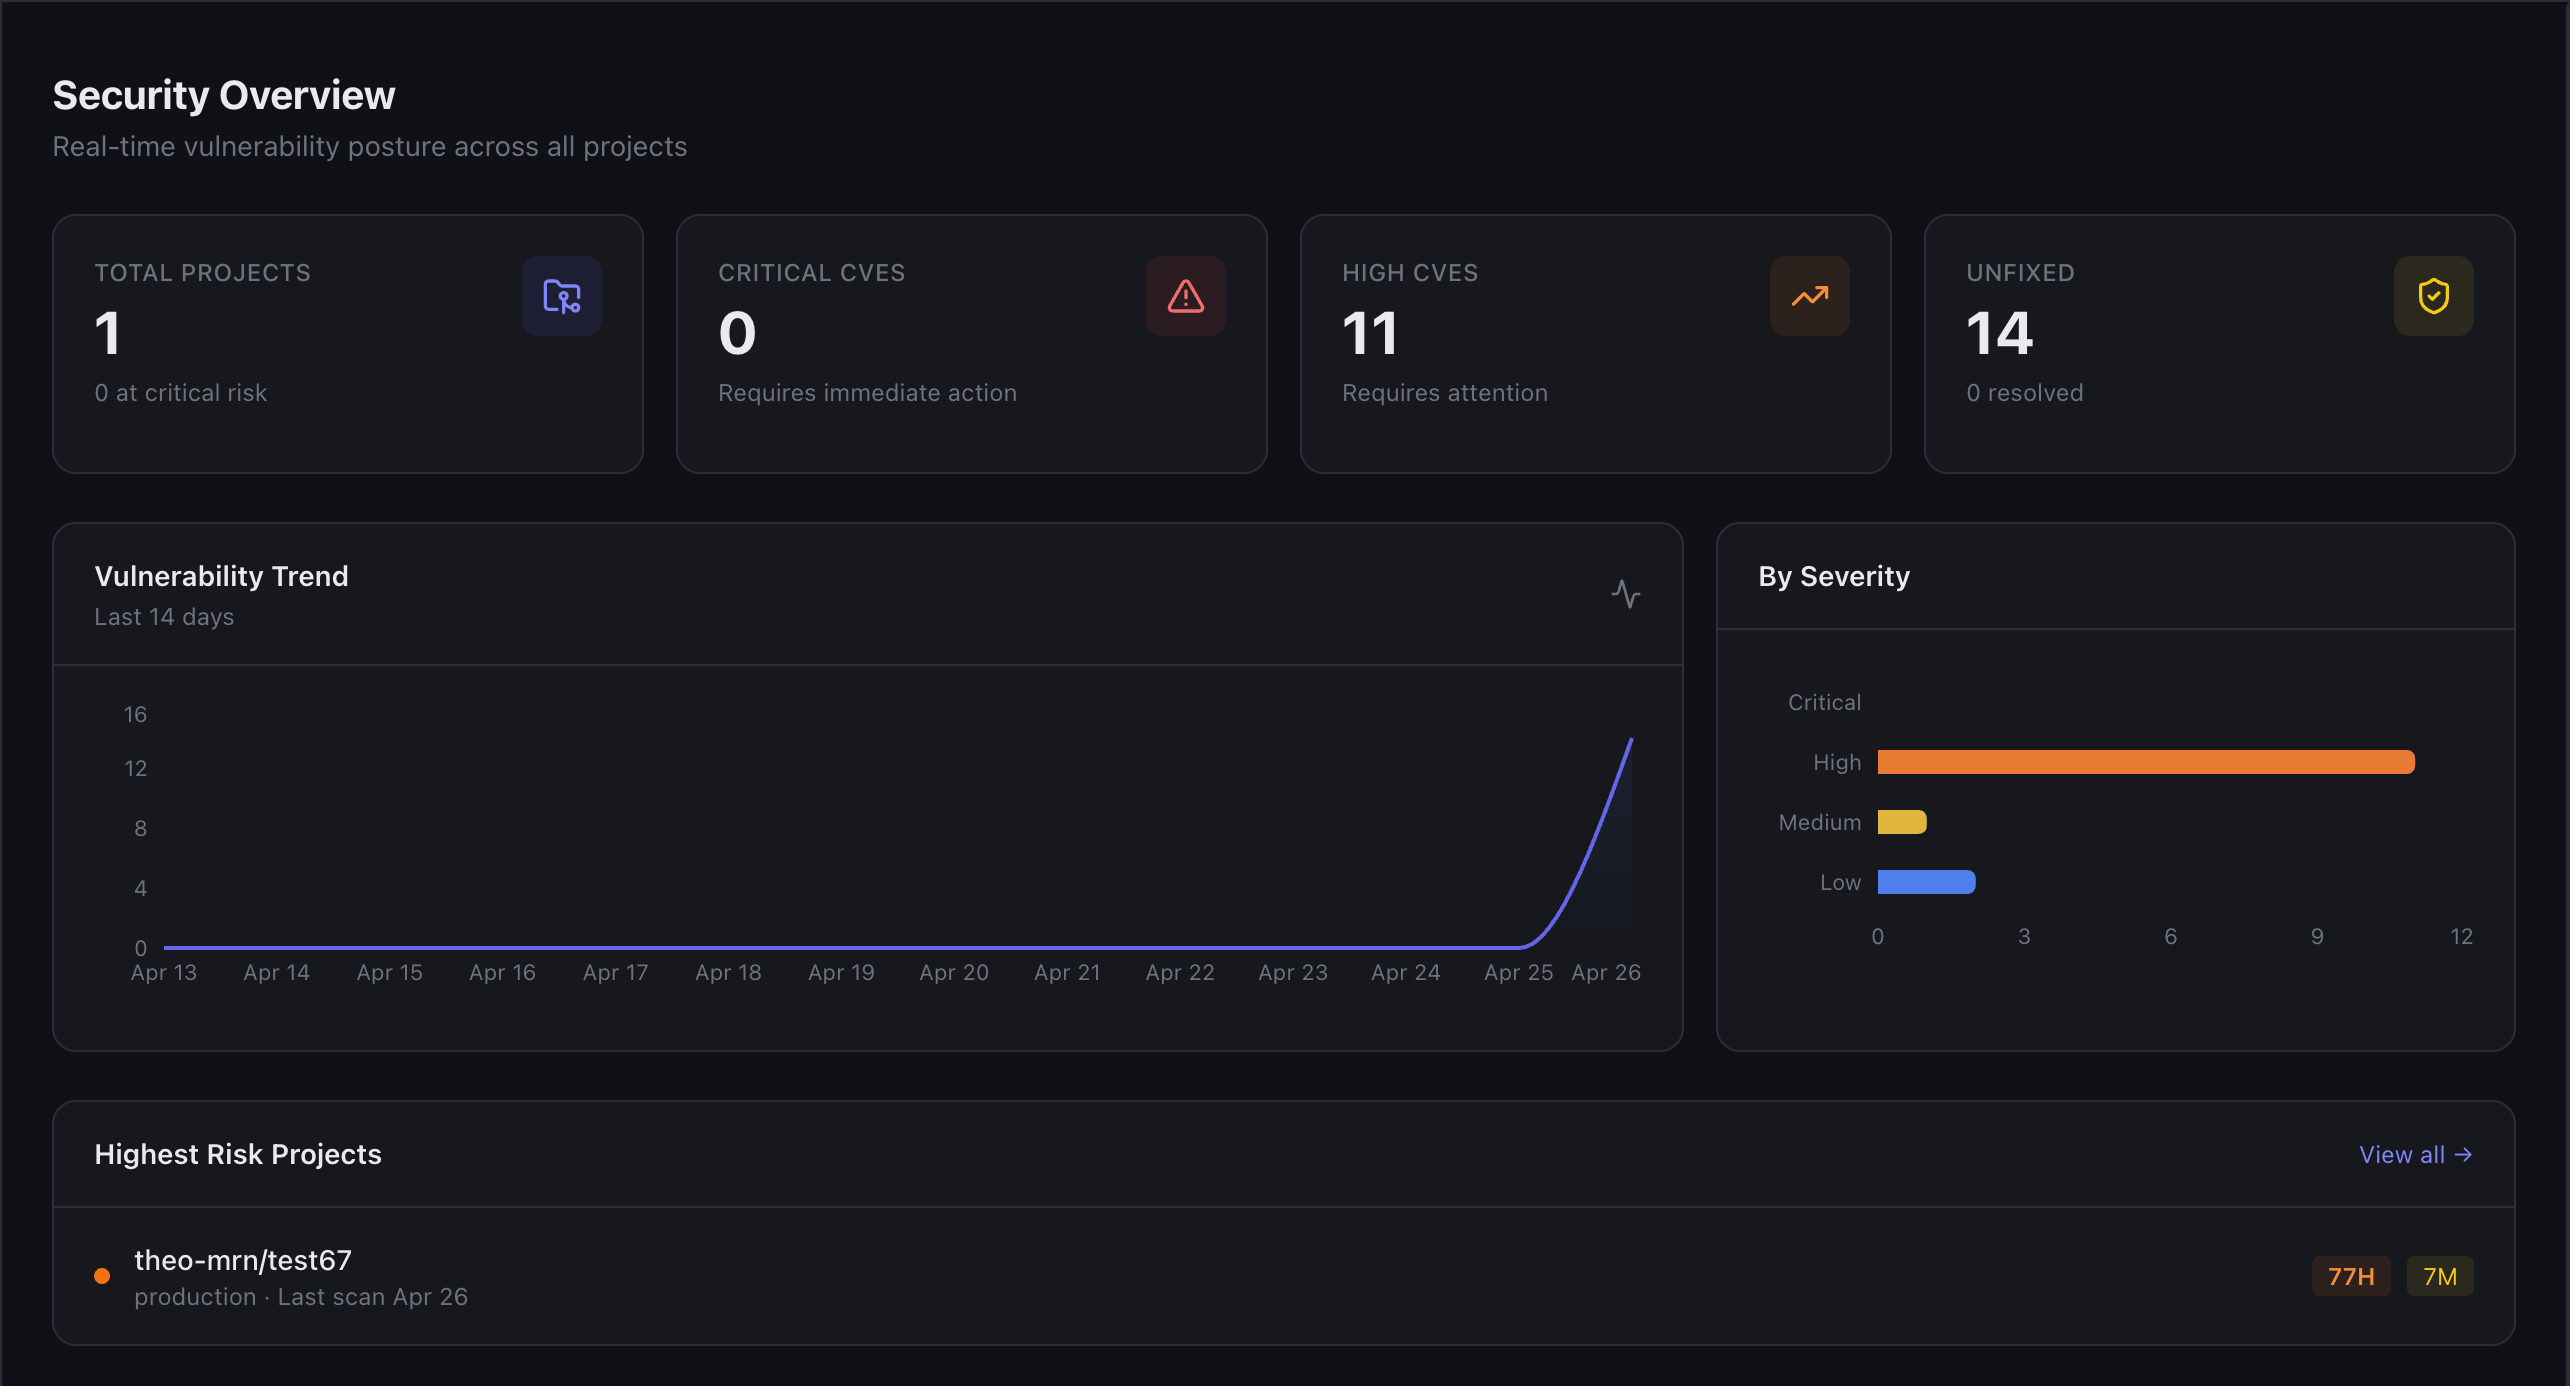Screen dimensions: 2570x1386
Task: Open the theo-mrn/test67 project entry
Action: coord(242,1260)
